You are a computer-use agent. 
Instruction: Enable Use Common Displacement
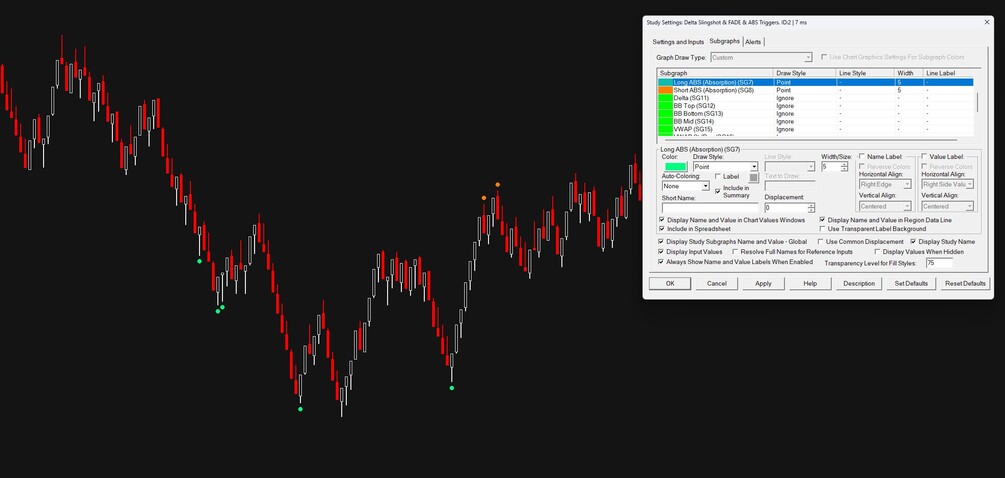821,242
